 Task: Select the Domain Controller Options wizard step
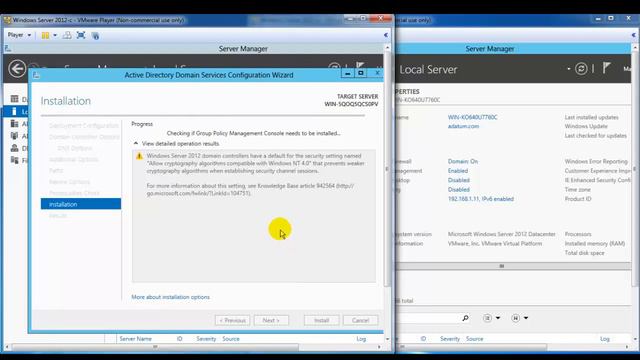pos(84,137)
